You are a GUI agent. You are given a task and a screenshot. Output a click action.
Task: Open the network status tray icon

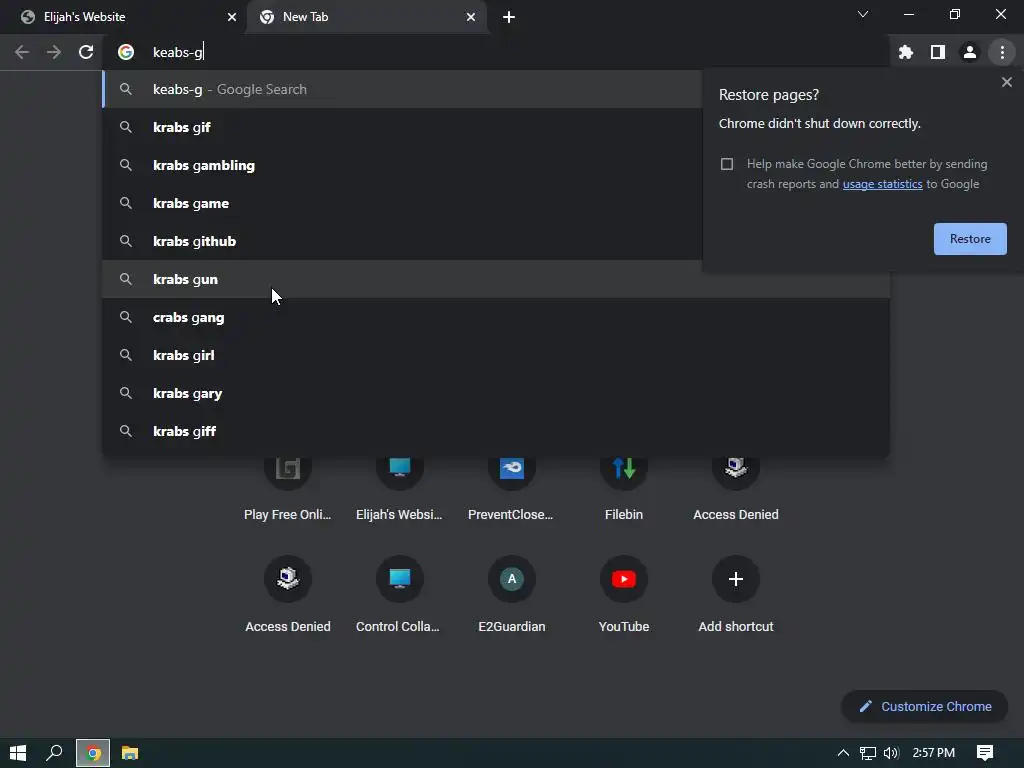click(867, 753)
